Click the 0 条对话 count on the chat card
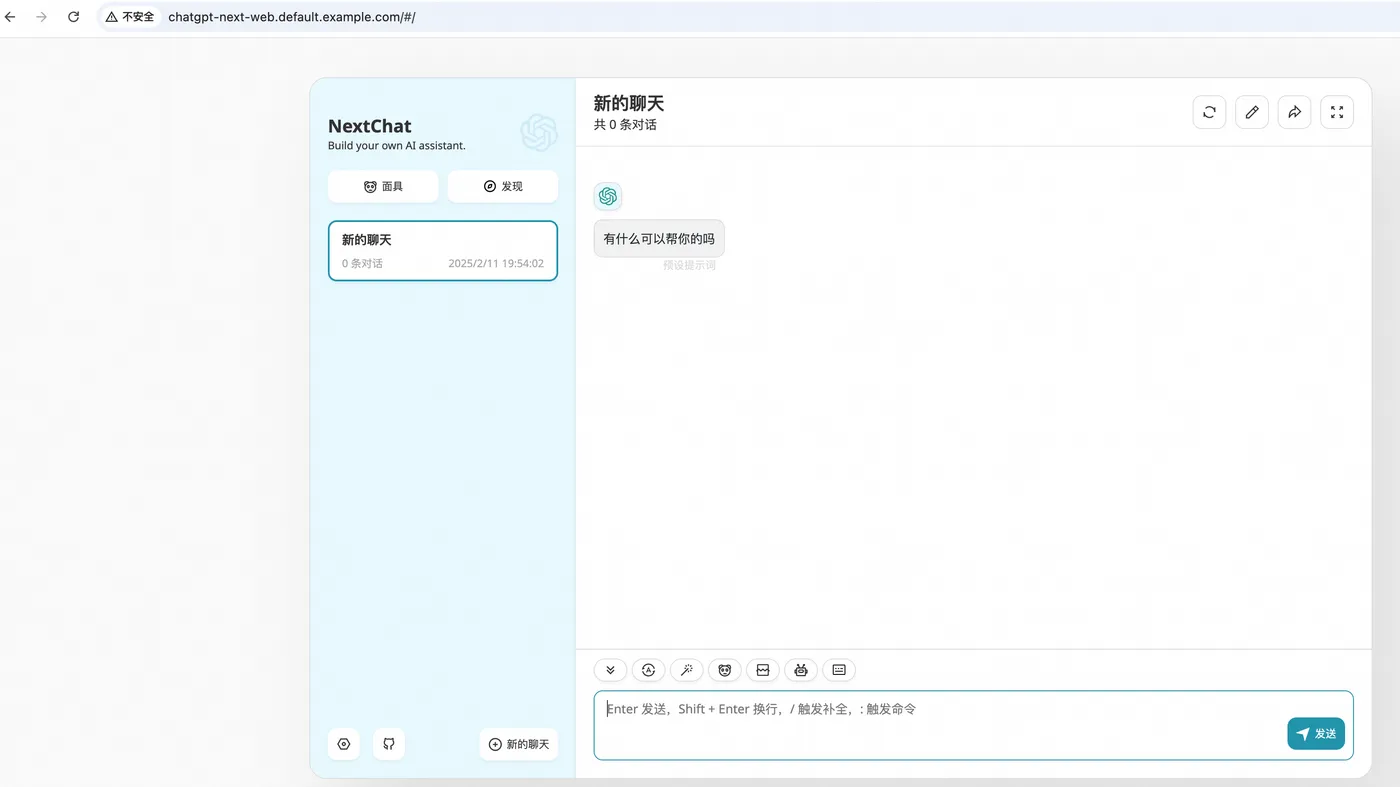The image size is (1400, 787). 362,264
